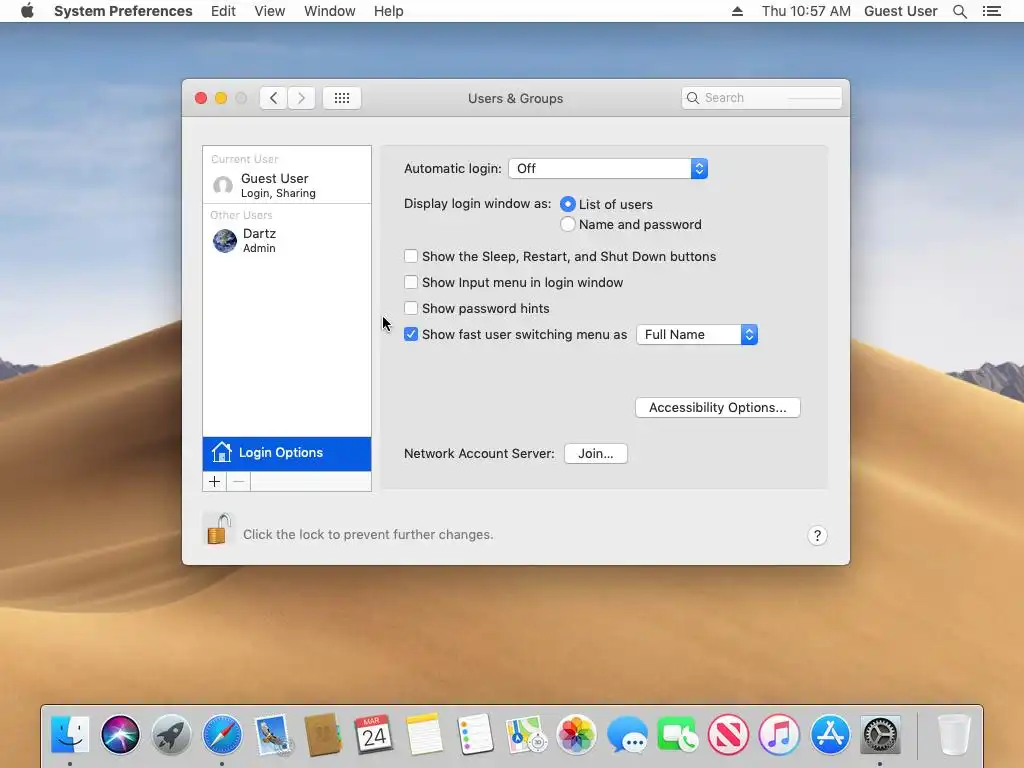1024x768 pixels.
Task: Show all preferences grid icon
Action: click(342, 98)
